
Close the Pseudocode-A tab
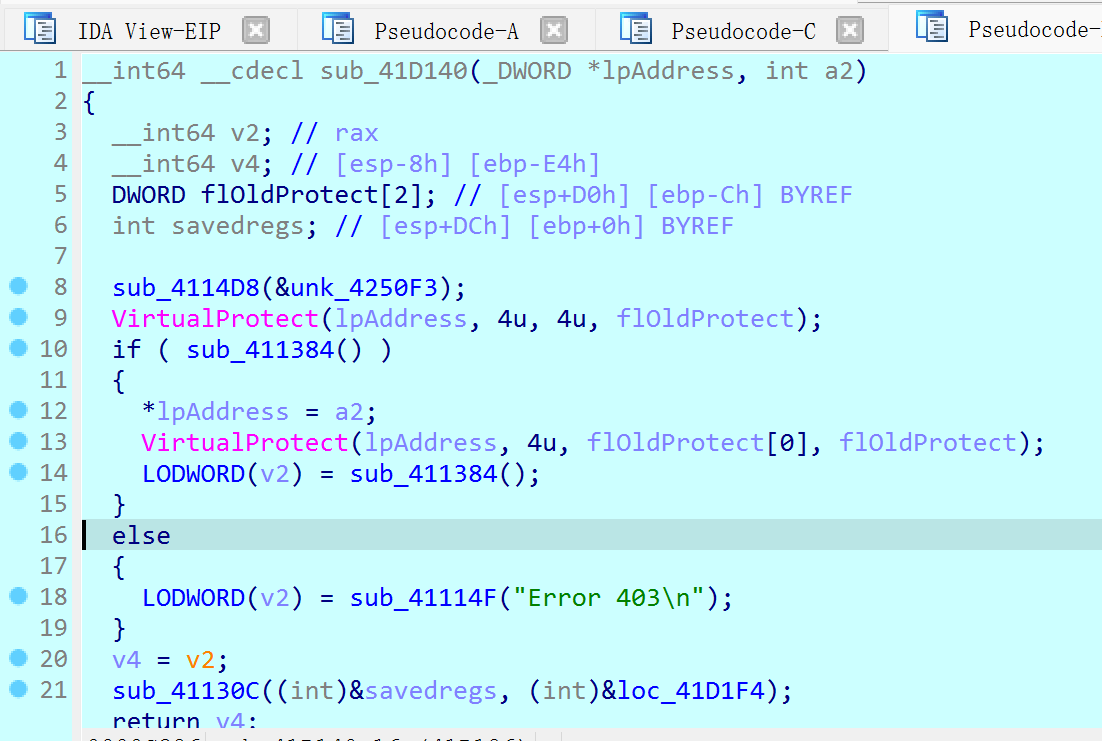click(x=553, y=30)
